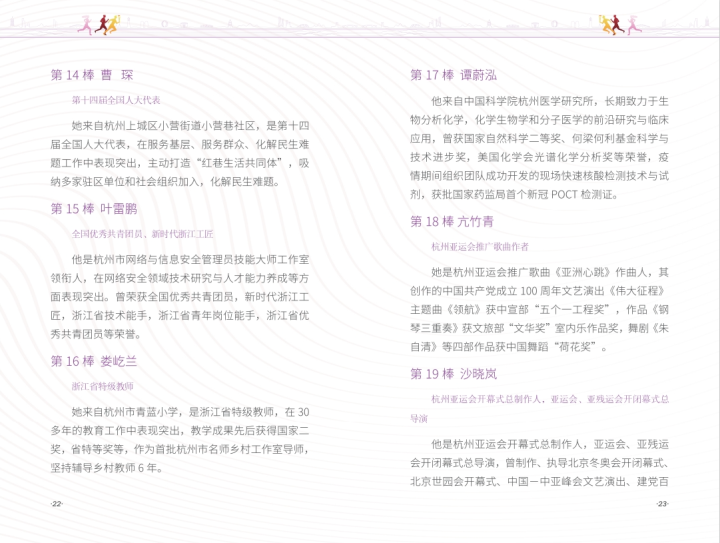The image size is (720, 543).
Task: Click the page number 23 at bottom right
Action: coord(662,504)
